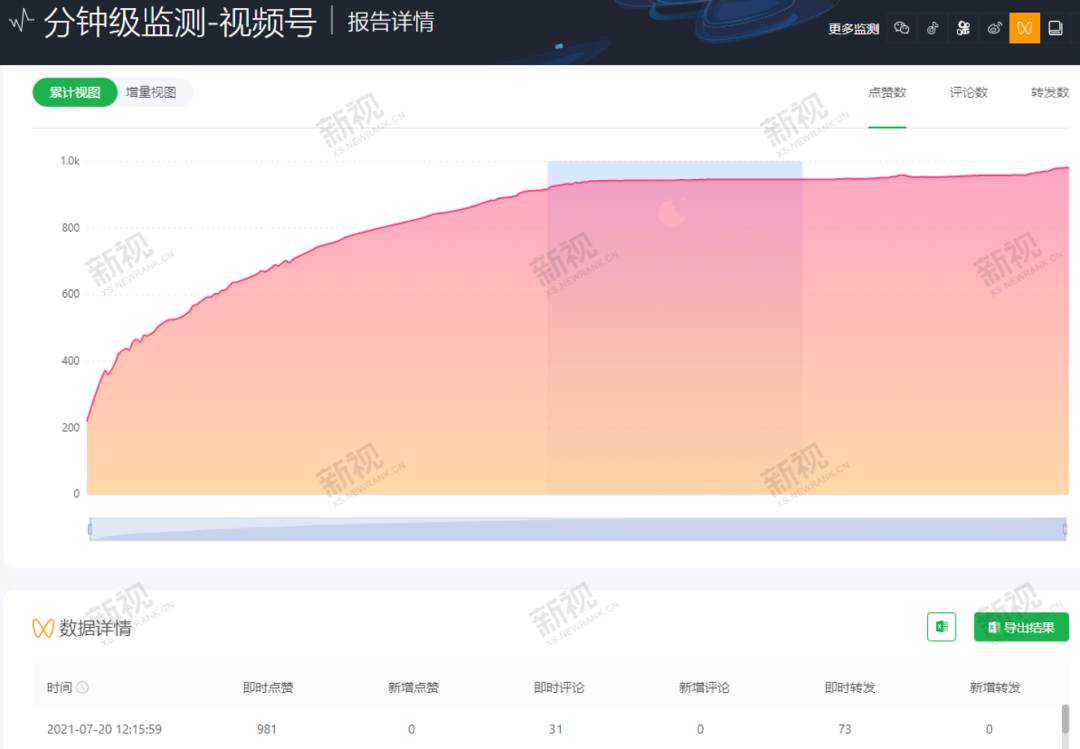Viewport: 1080px width, 749px height.
Task: Select the WeChat monitoring platform icon
Action: coord(901,28)
